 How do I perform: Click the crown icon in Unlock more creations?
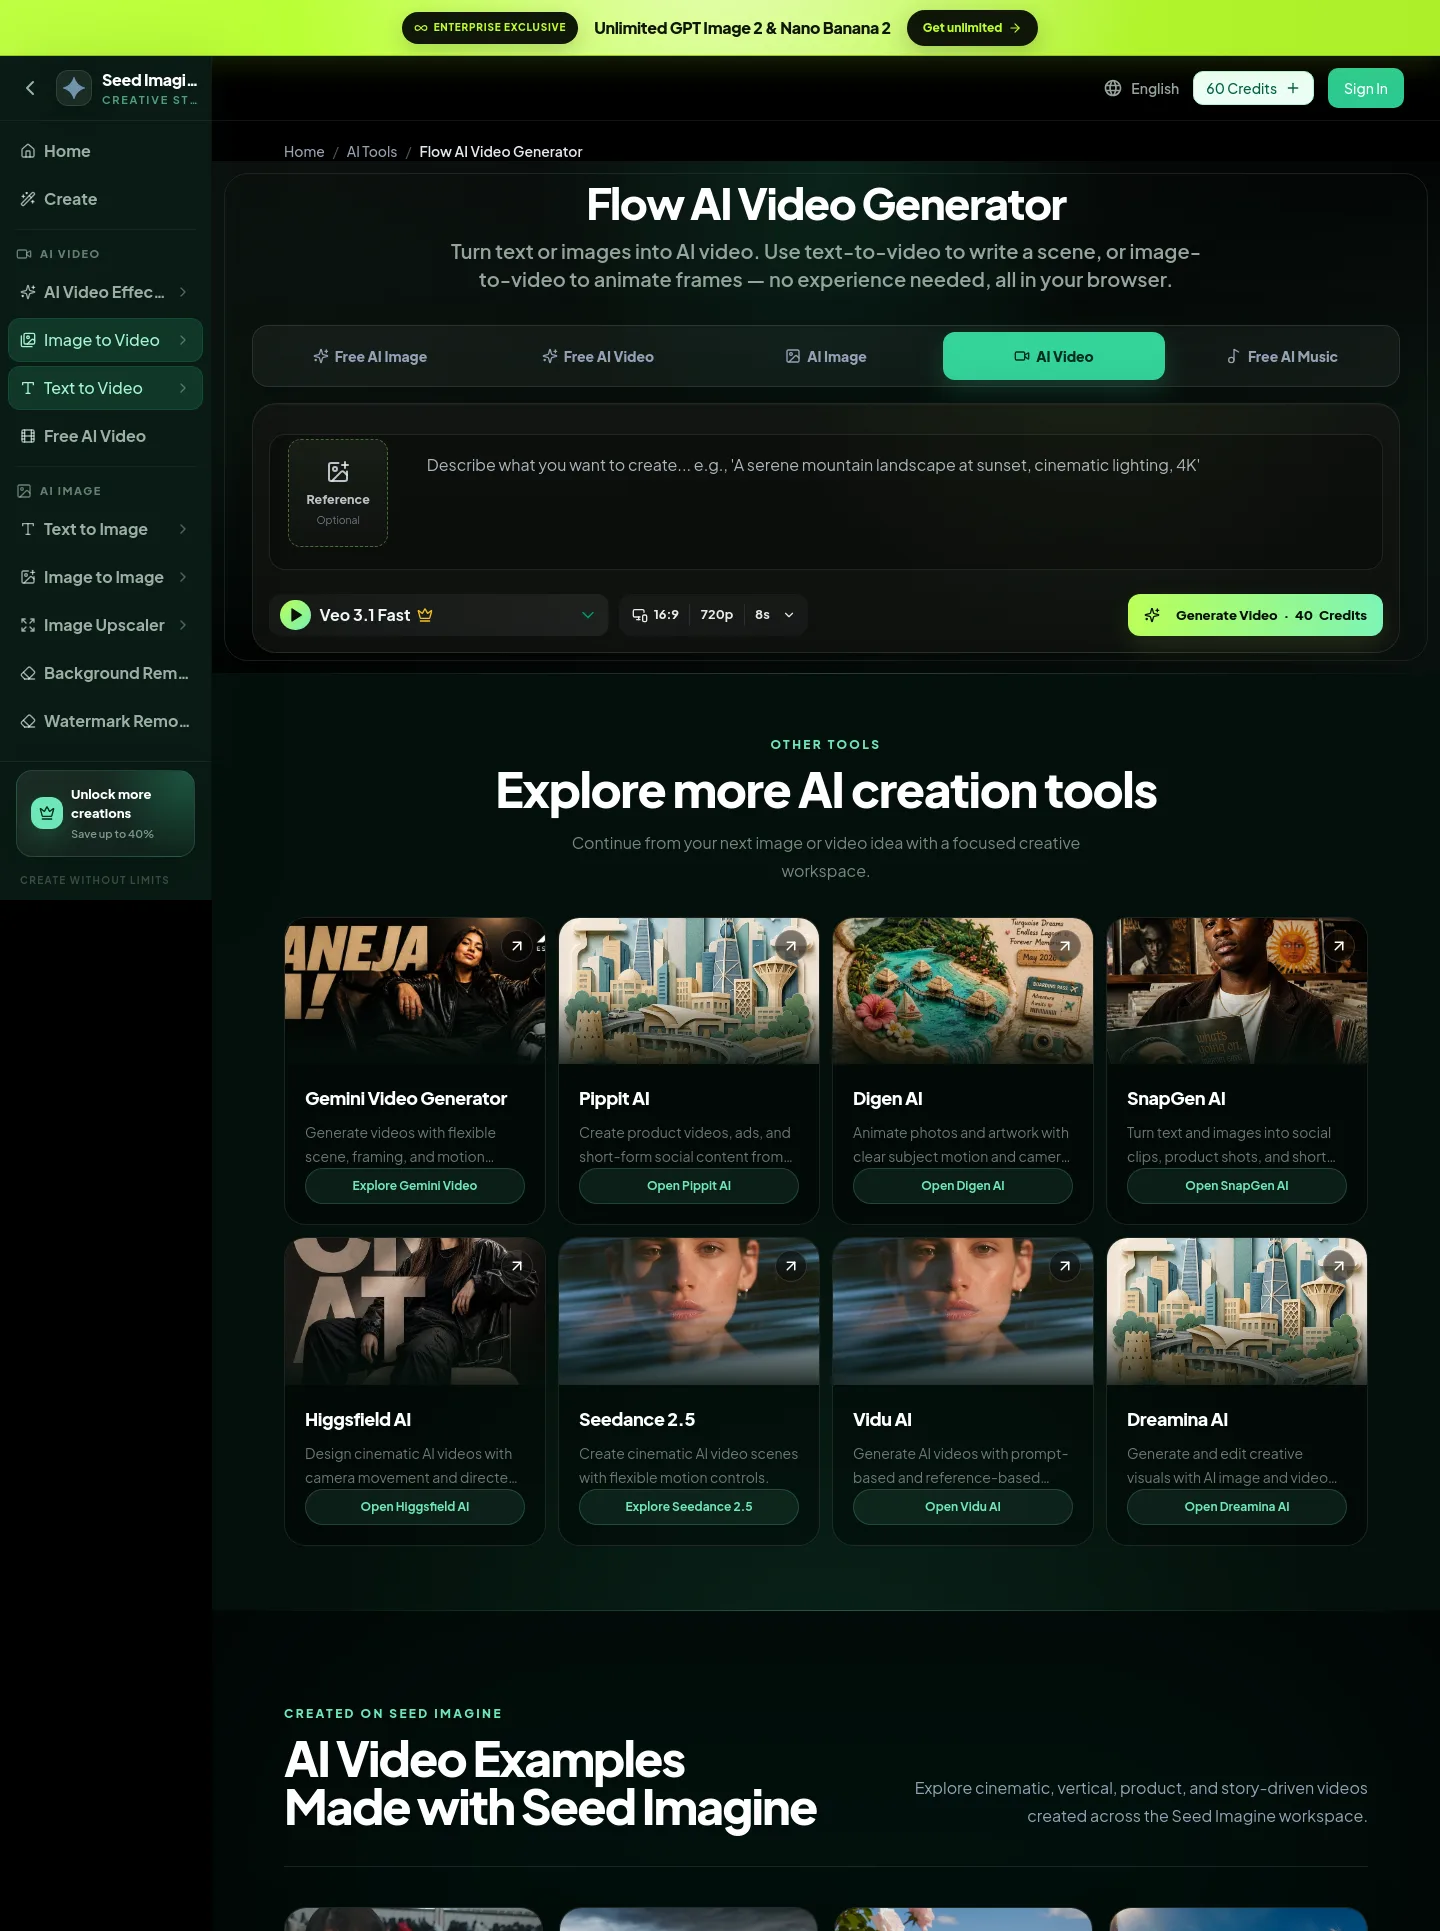[47, 813]
